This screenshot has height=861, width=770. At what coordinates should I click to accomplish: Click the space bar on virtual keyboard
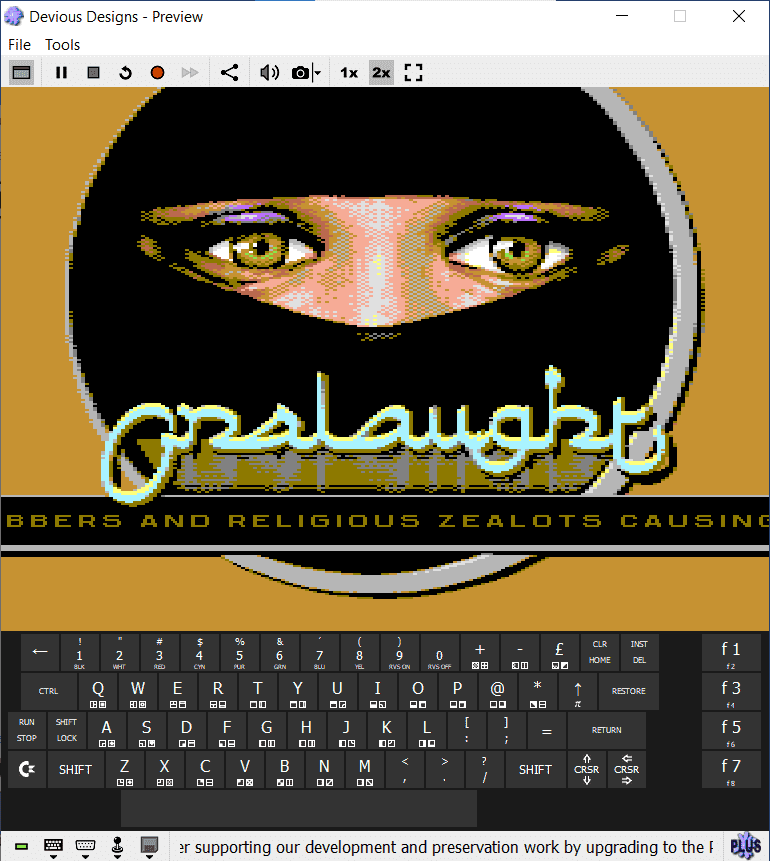point(299,808)
